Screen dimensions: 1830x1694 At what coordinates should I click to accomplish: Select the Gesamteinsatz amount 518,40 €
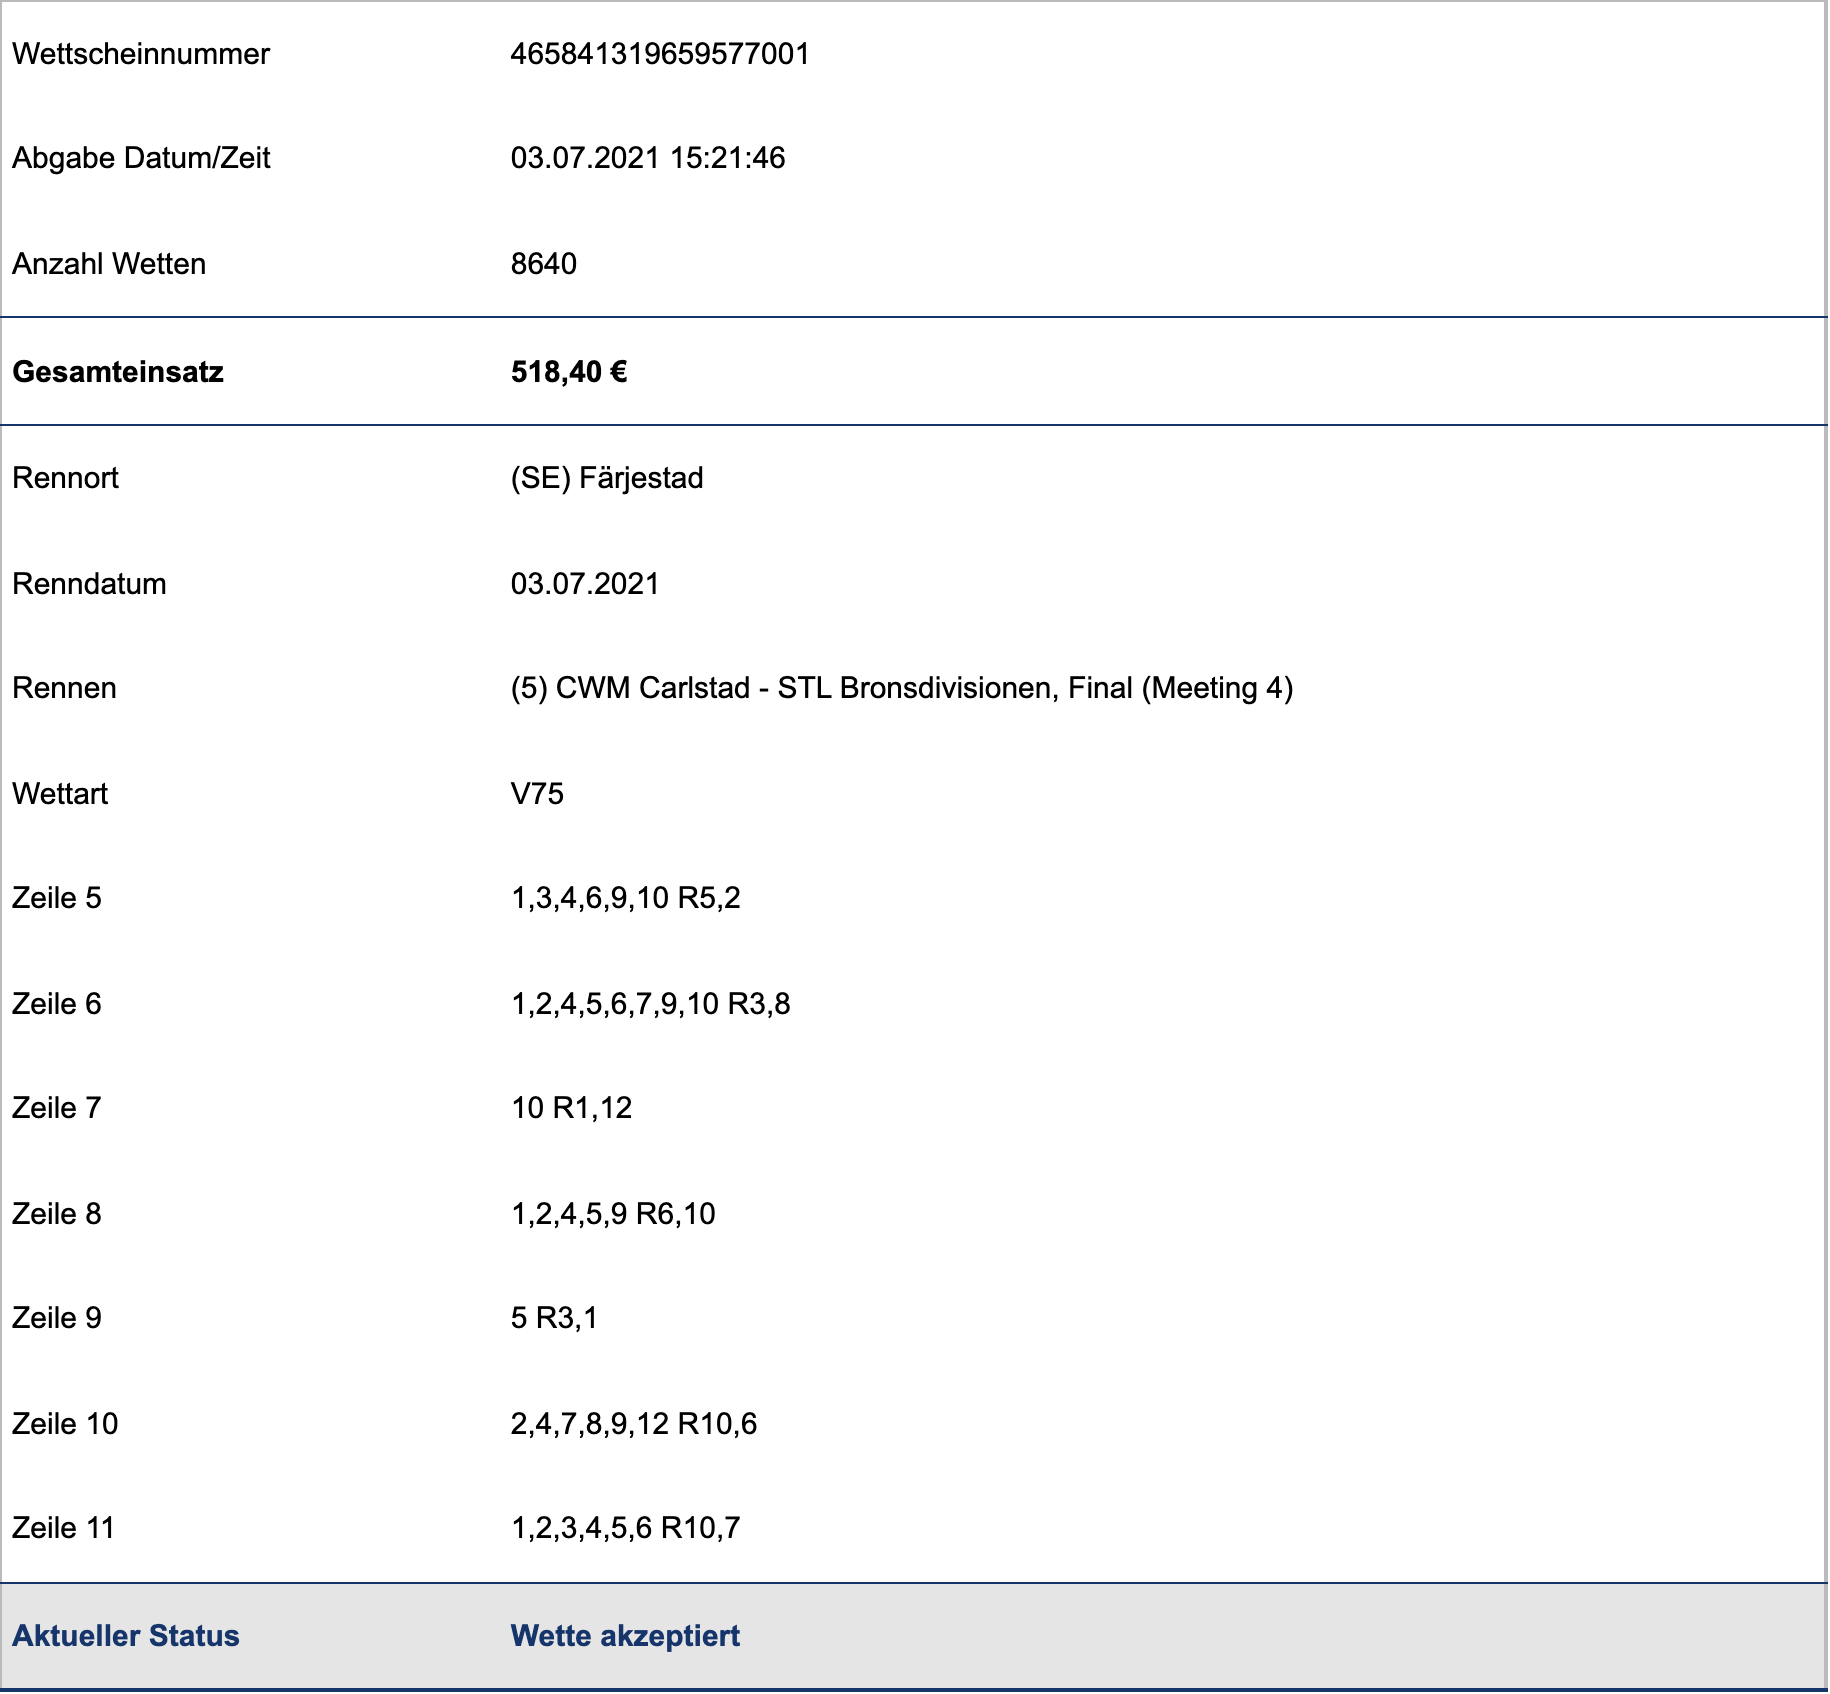tap(569, 372)
